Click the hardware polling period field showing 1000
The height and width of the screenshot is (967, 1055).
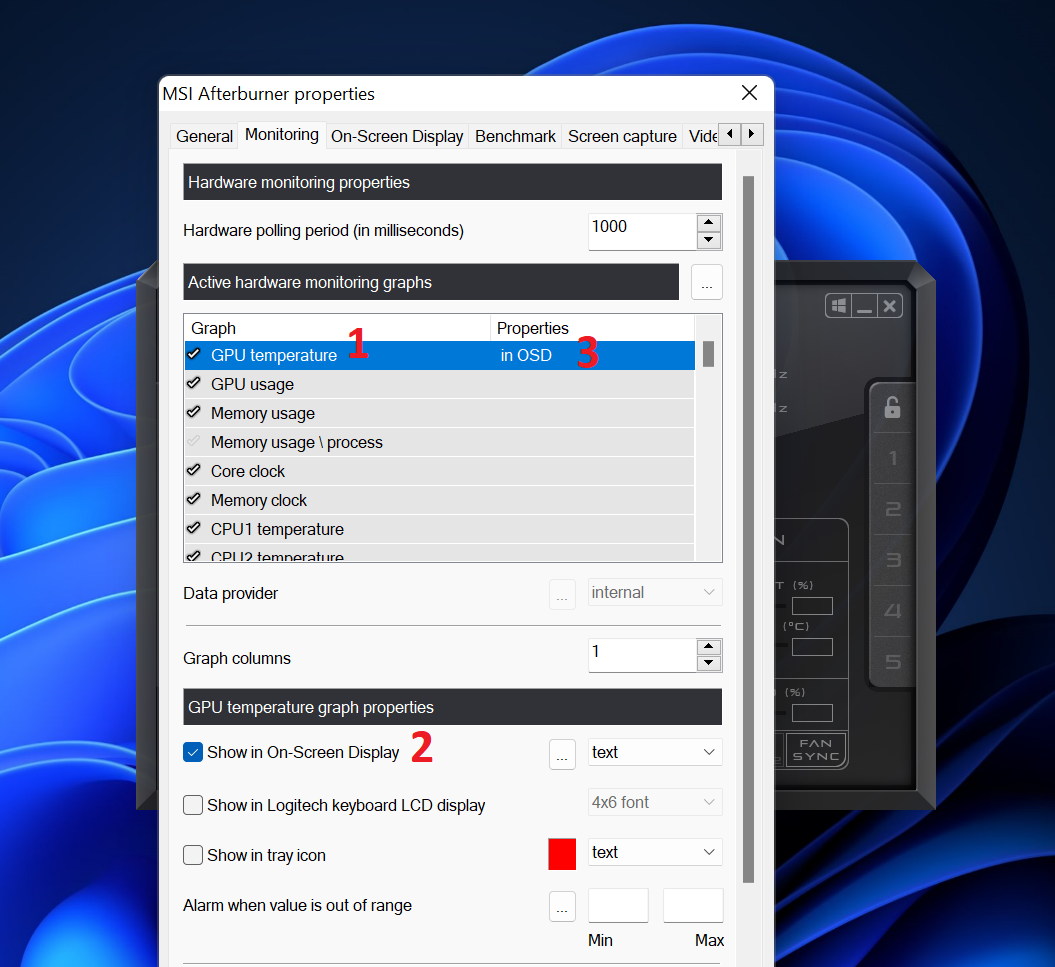643,231
